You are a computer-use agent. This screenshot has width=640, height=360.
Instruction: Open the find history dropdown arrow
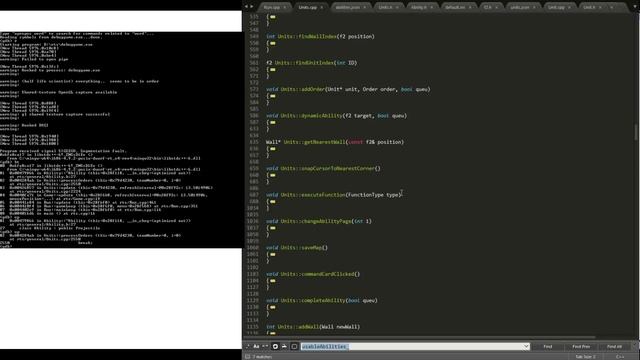coord(526,346)
